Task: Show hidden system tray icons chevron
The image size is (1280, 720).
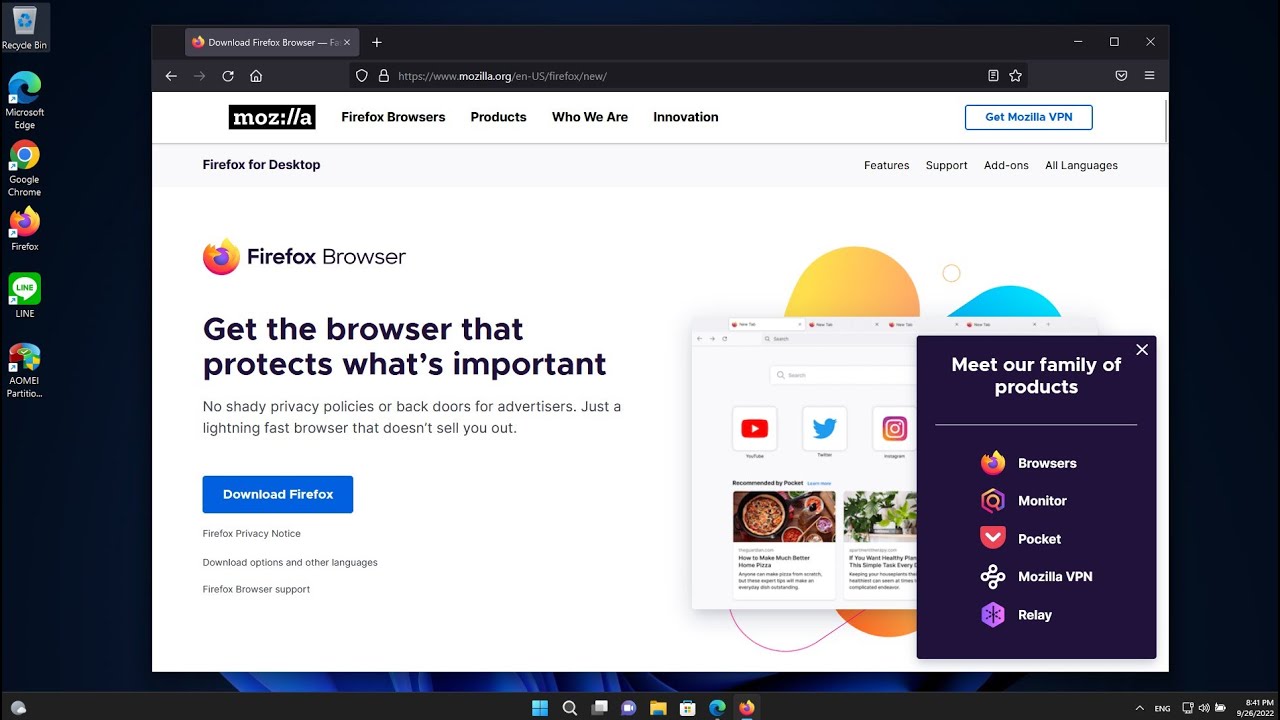Action: click(1139, 708)
